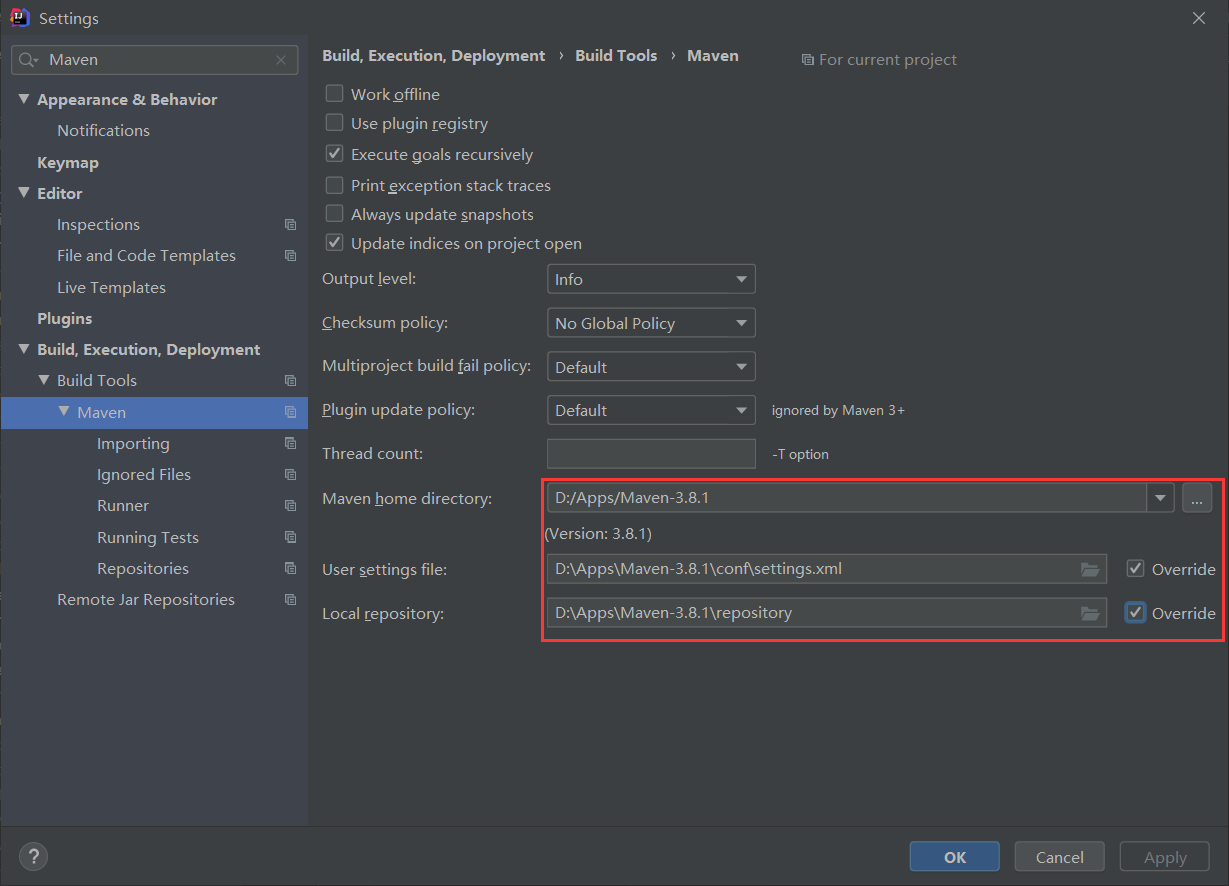The width and height of the screenshot is (1229, 886).
Task: Open the Multiproject build fail policy dropdown
Action: click(651, 367)
